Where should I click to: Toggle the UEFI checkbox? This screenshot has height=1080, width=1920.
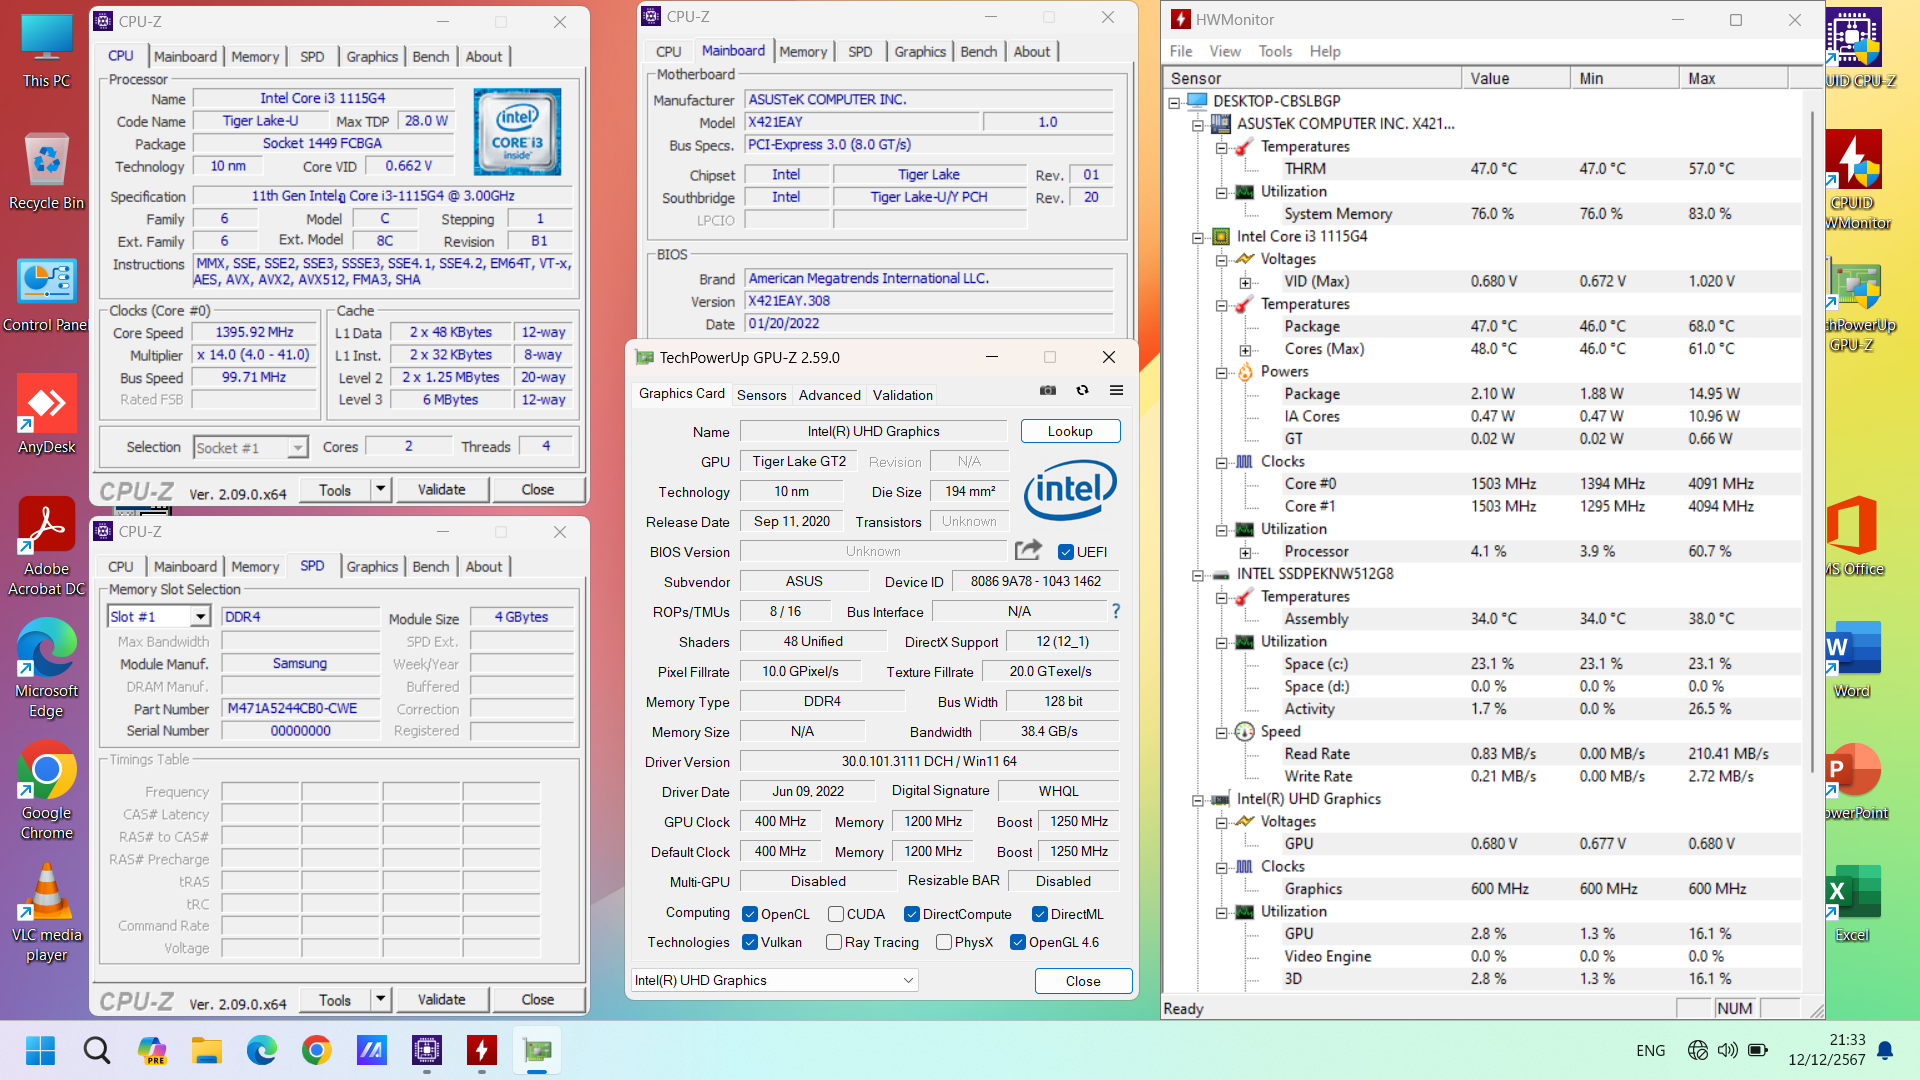1066,552
